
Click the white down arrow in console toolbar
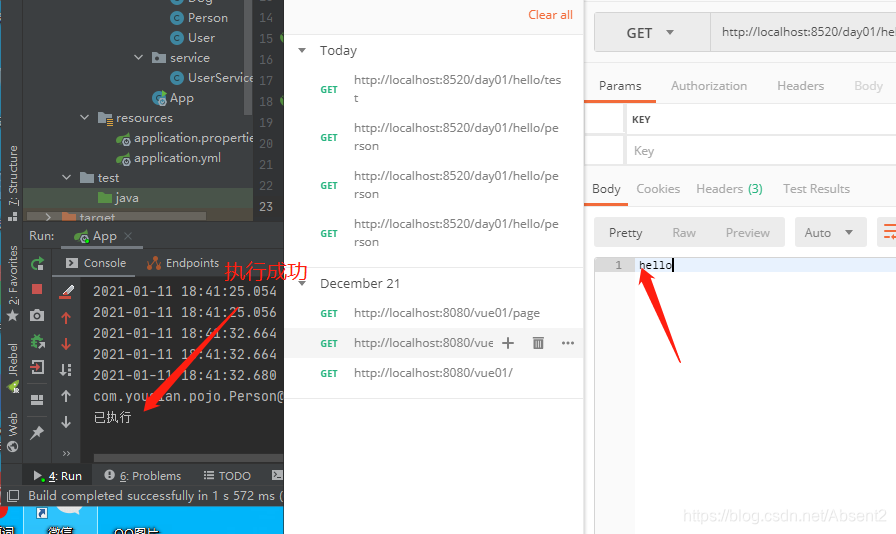[x=66, y=422]
